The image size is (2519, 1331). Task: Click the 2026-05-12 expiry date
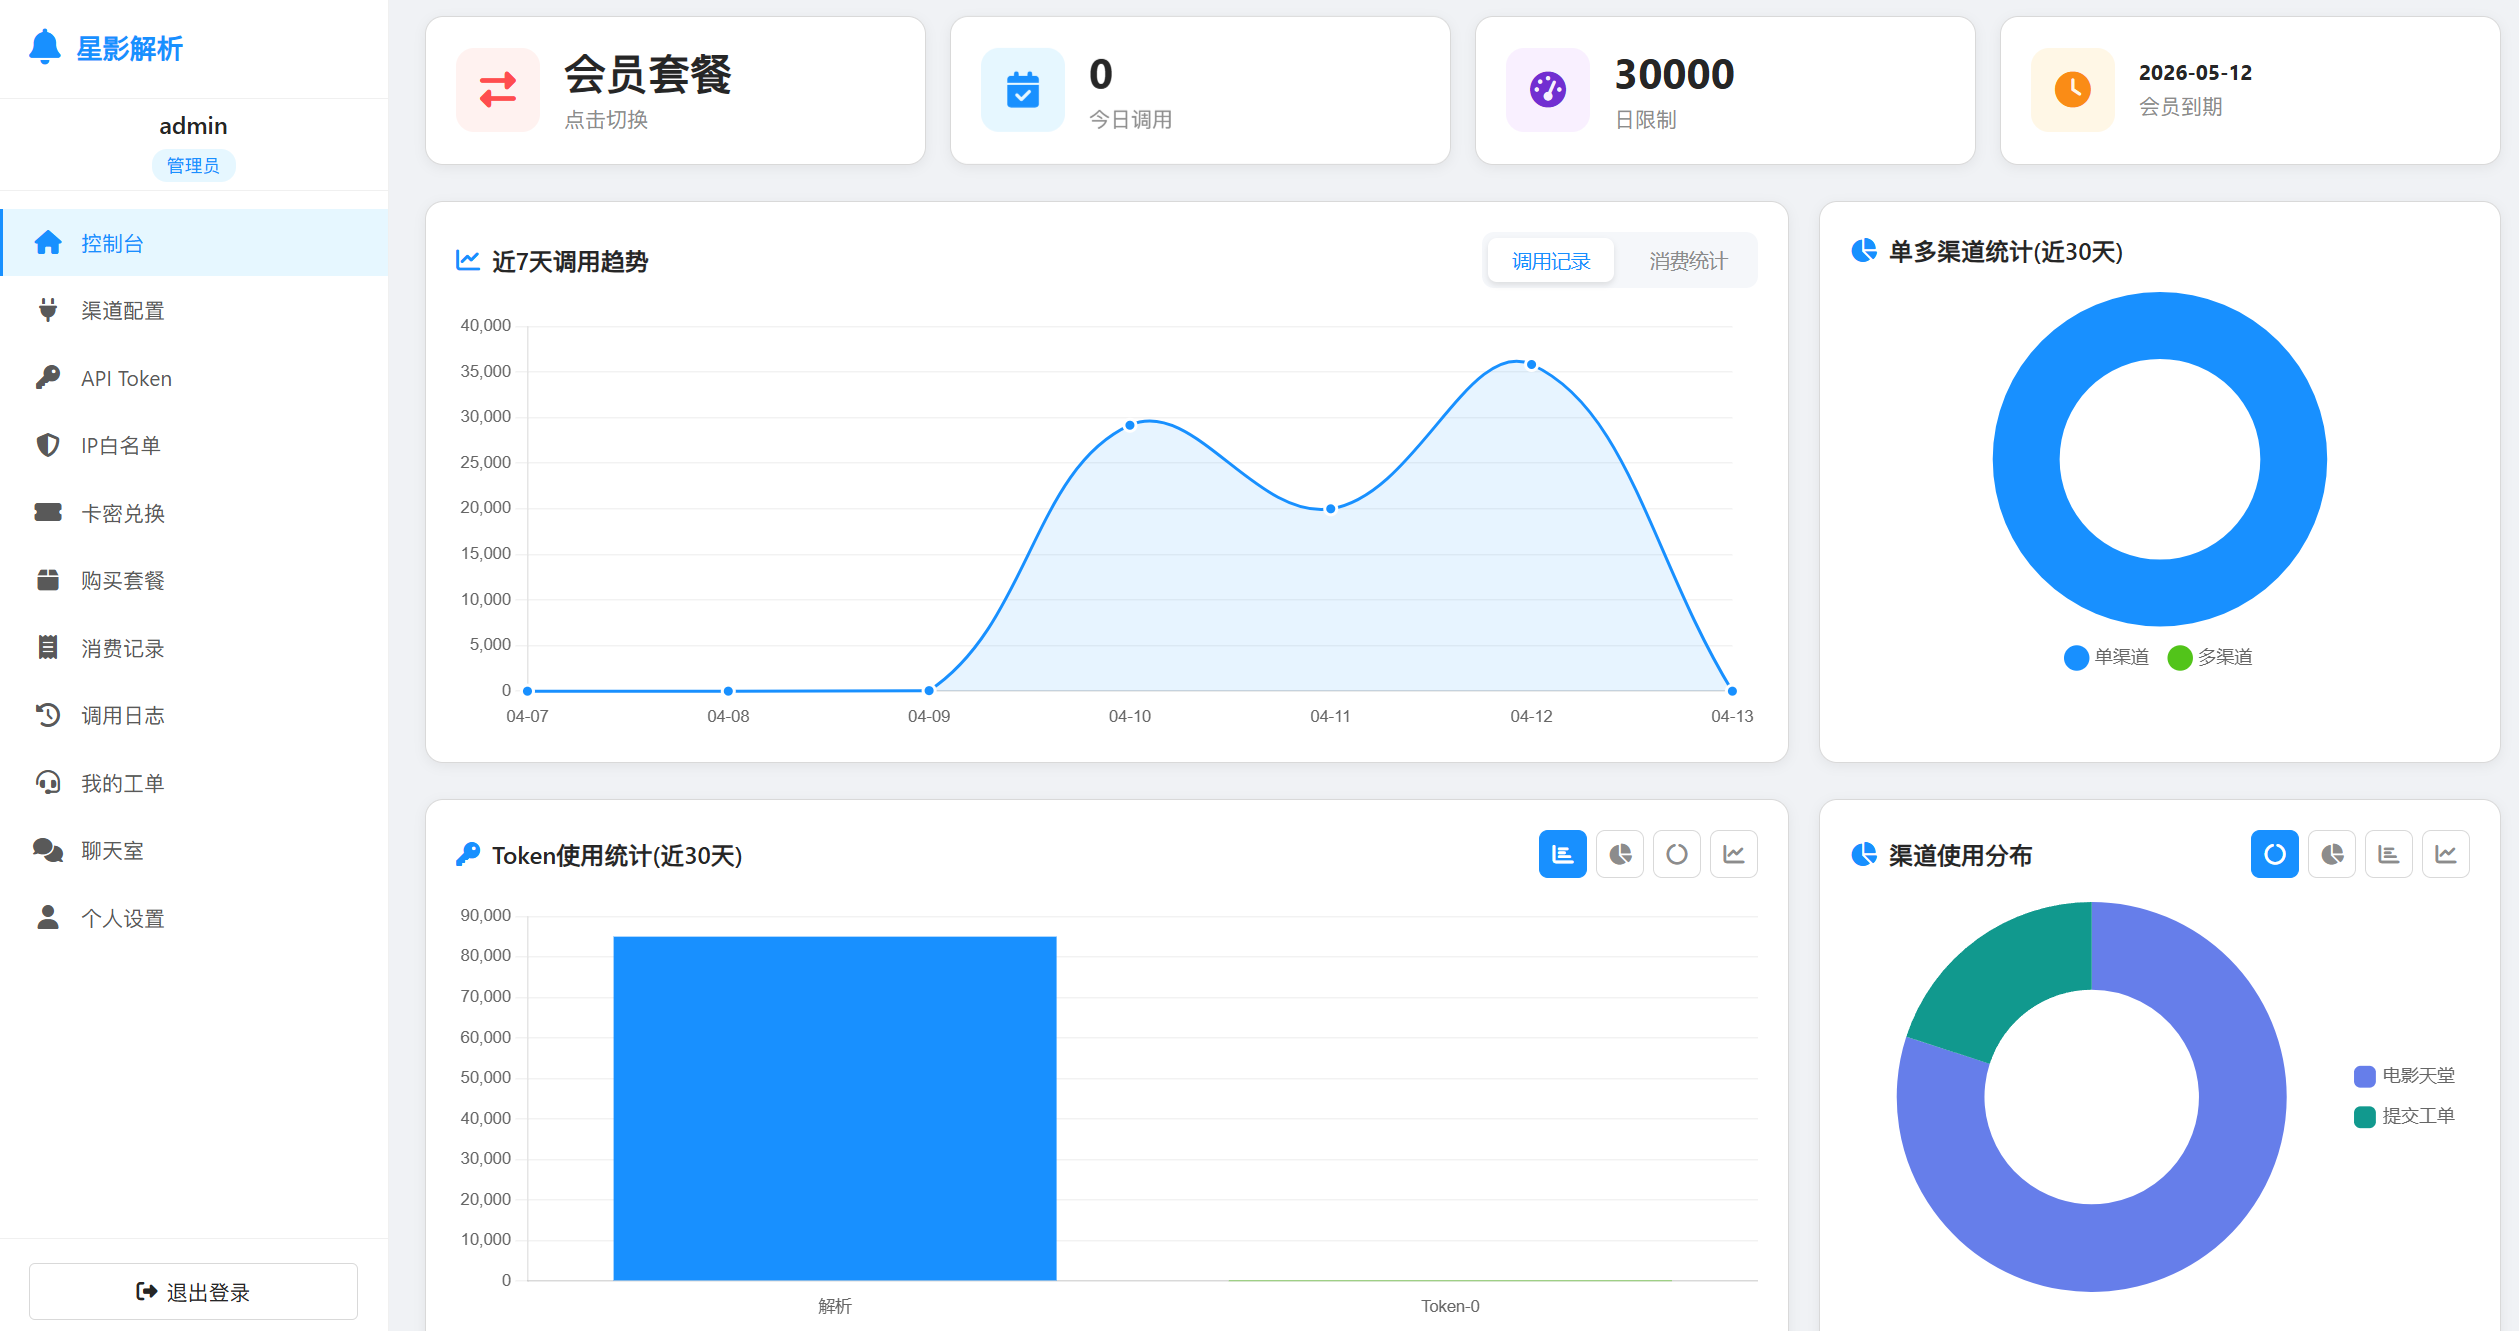click(x=2195, y=73)
